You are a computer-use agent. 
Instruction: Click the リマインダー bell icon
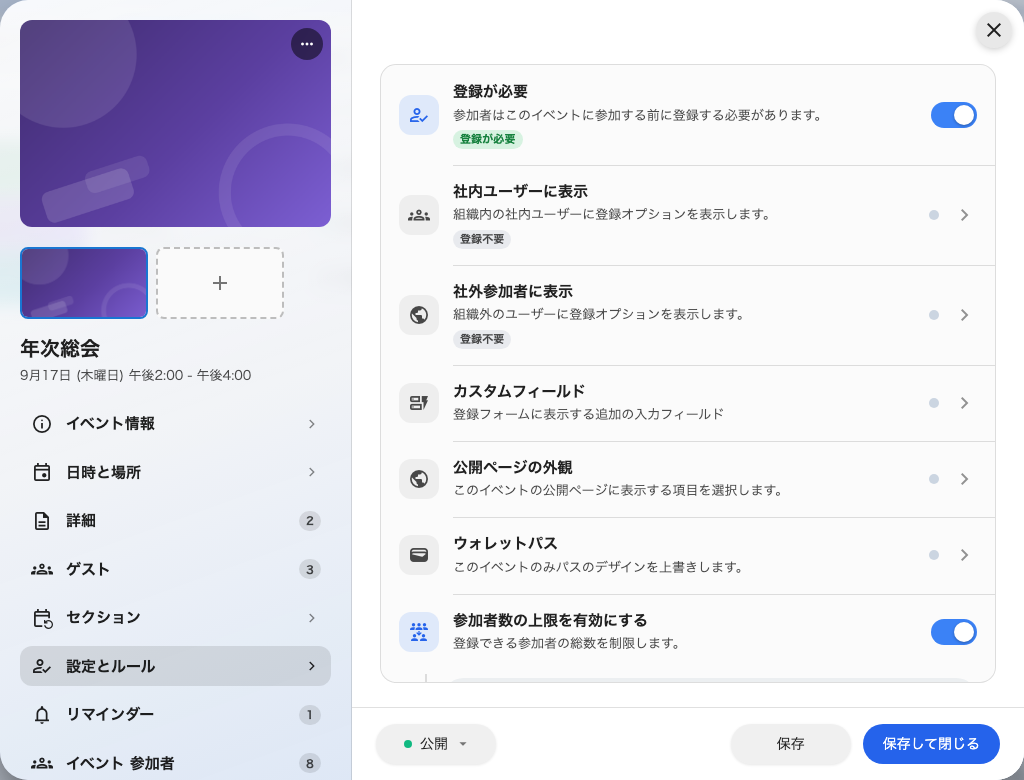coord(42,715)
